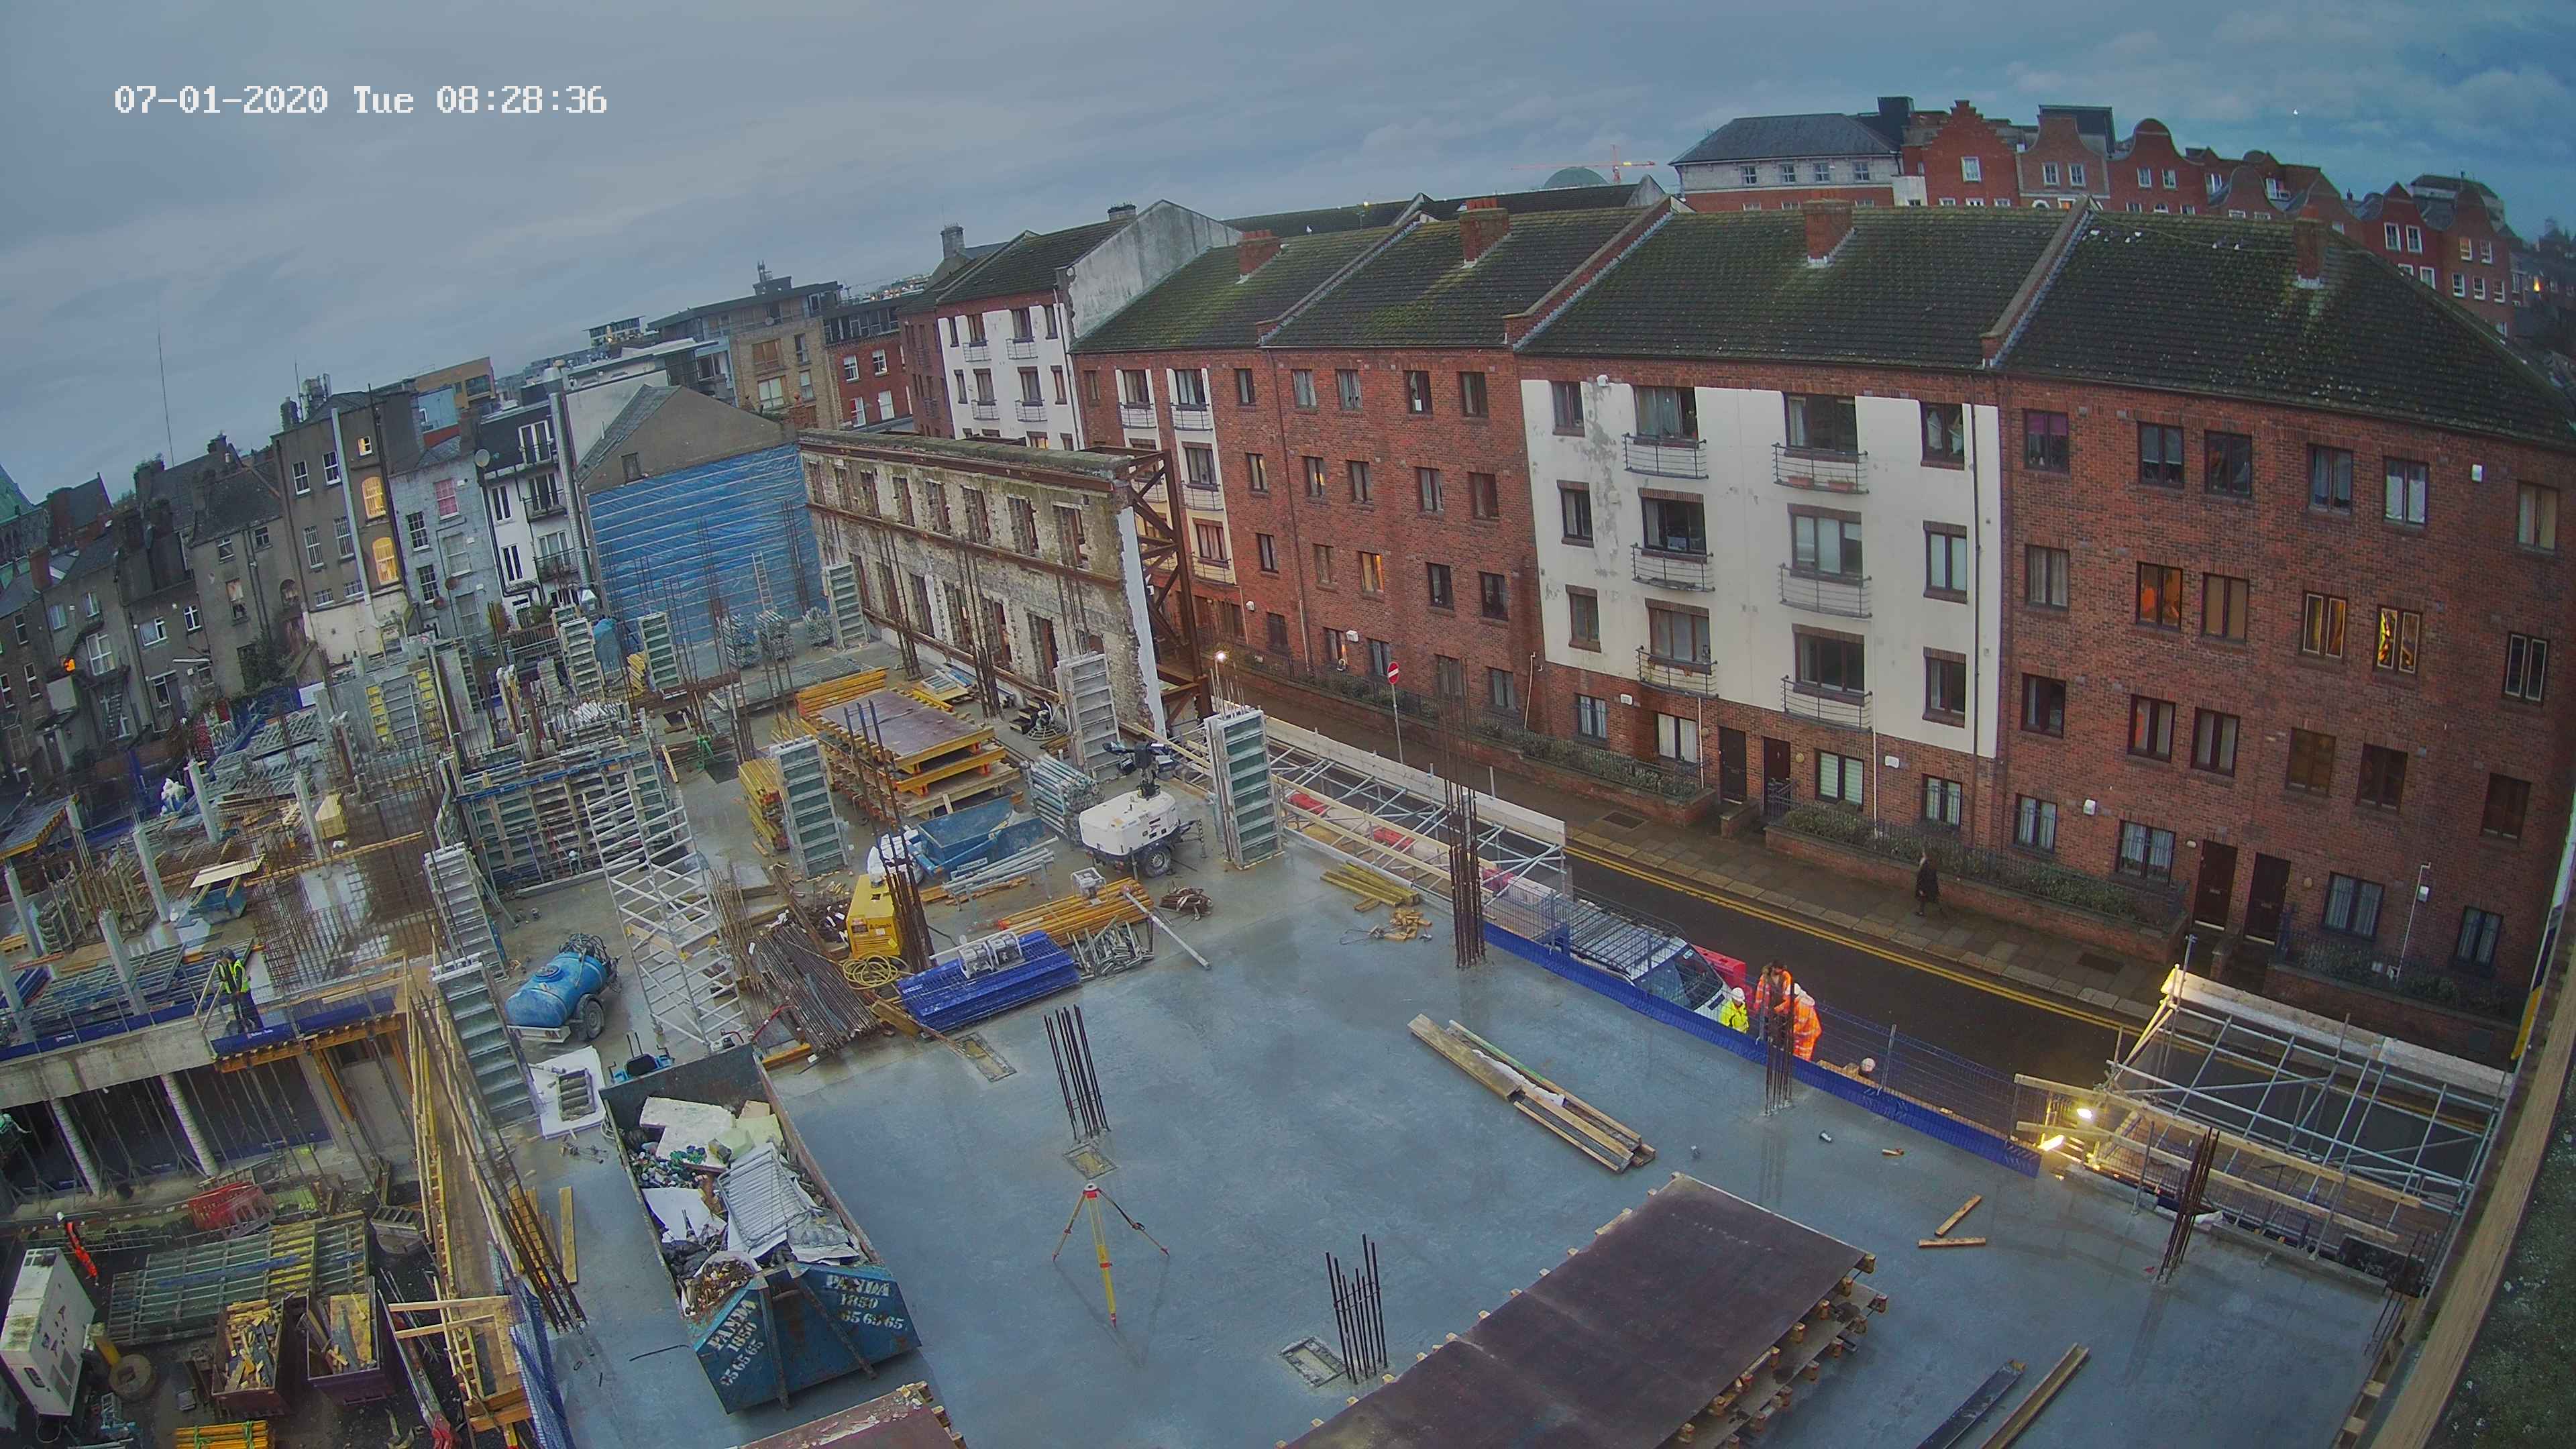
Task: Click the time 08:28:36 in timestamp overlay
Action: pos(521,100)
